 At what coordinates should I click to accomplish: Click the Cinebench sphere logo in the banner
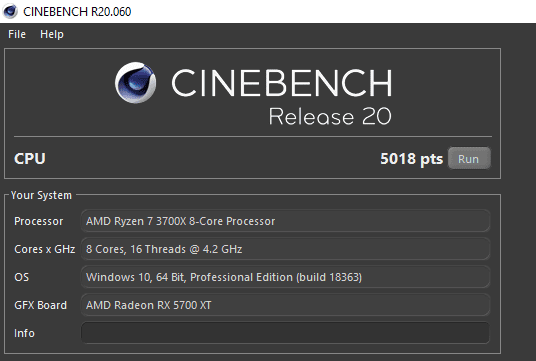point(136,82)
